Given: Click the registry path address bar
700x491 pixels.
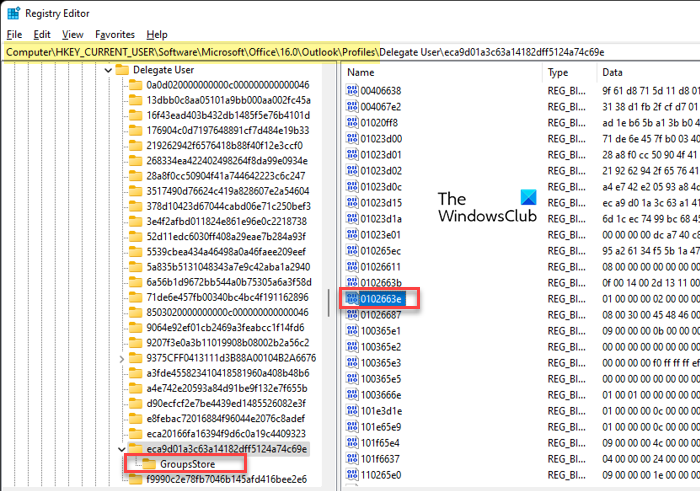Looking at the screenshot, I should 350,52.
